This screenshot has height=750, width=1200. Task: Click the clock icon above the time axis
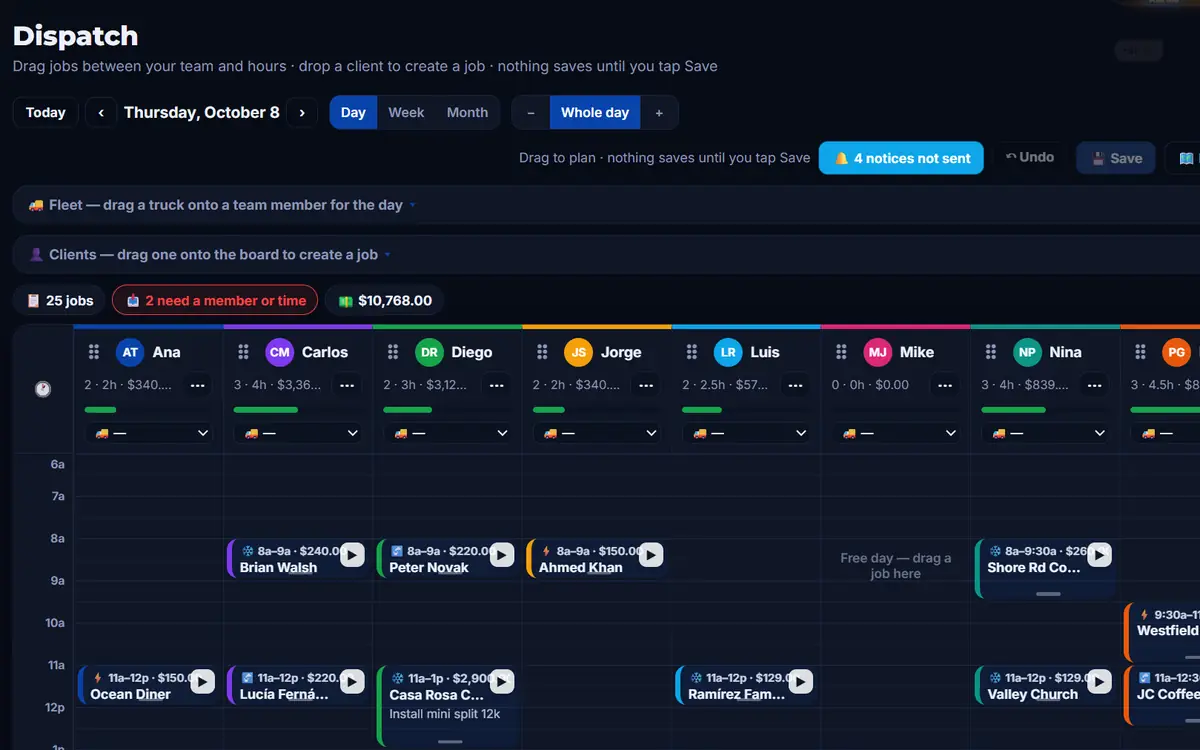[x=43, y=389]
